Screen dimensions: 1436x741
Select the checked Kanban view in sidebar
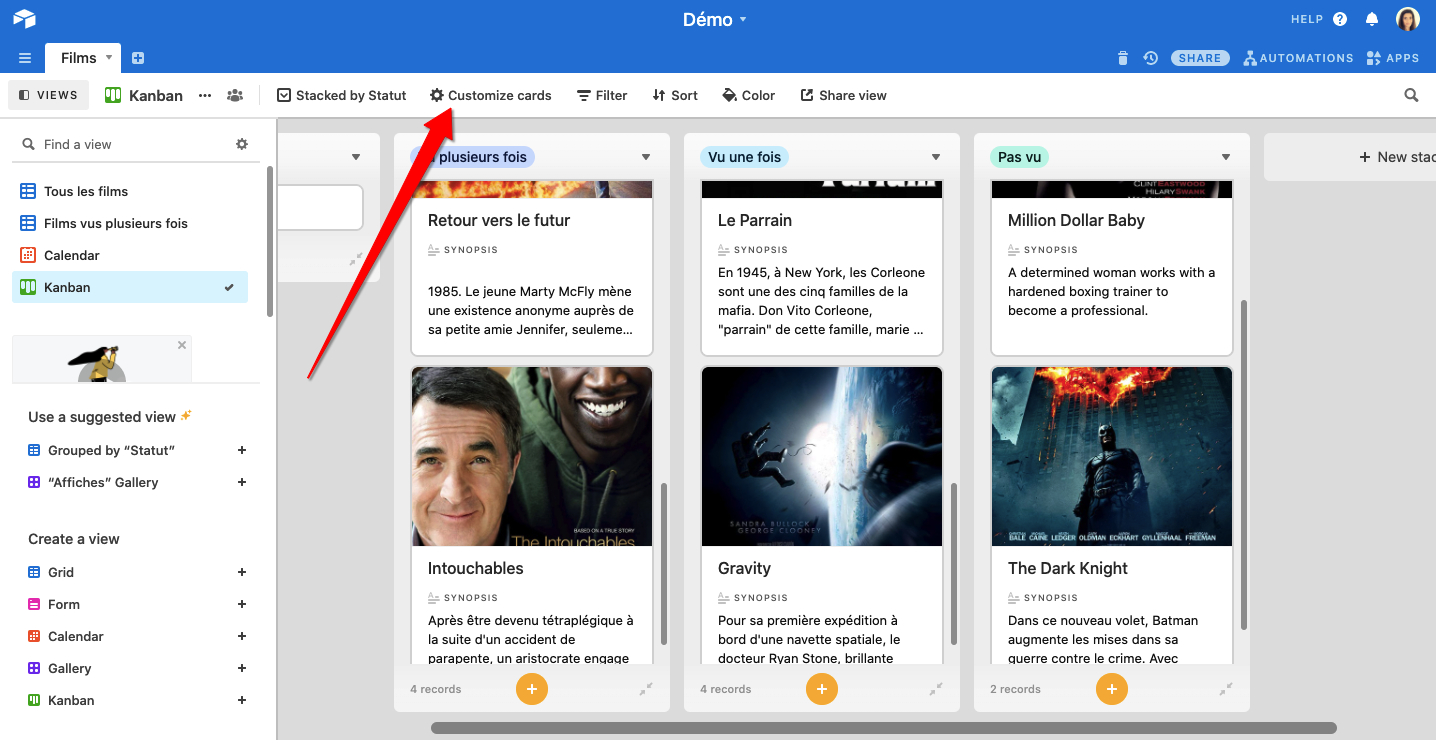(130, 287)
